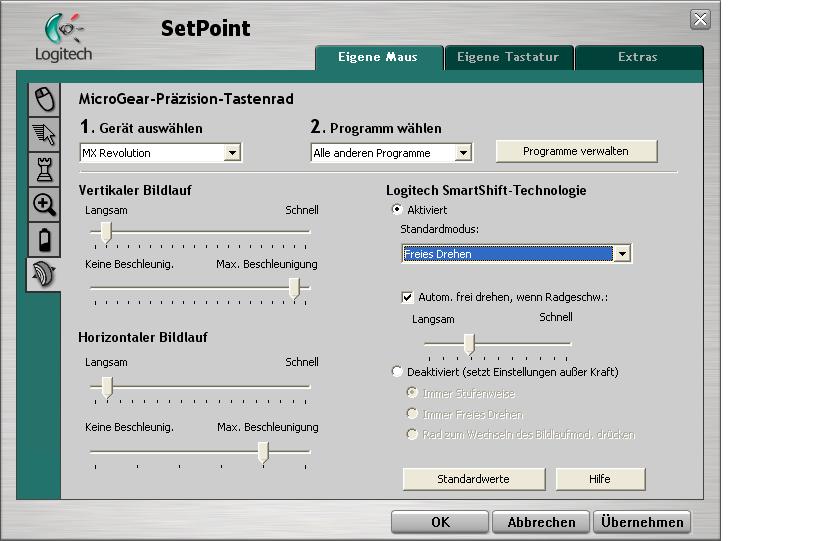Screen dimensions: 840x541
Task: Click the Programme verwalten button
Action: click(576, 151)
